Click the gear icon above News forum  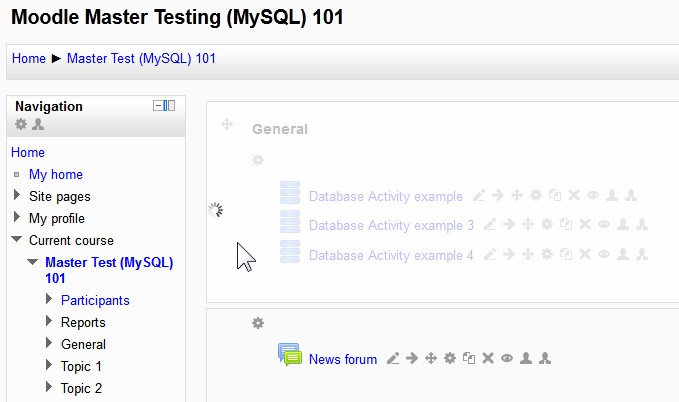(258, 323)
